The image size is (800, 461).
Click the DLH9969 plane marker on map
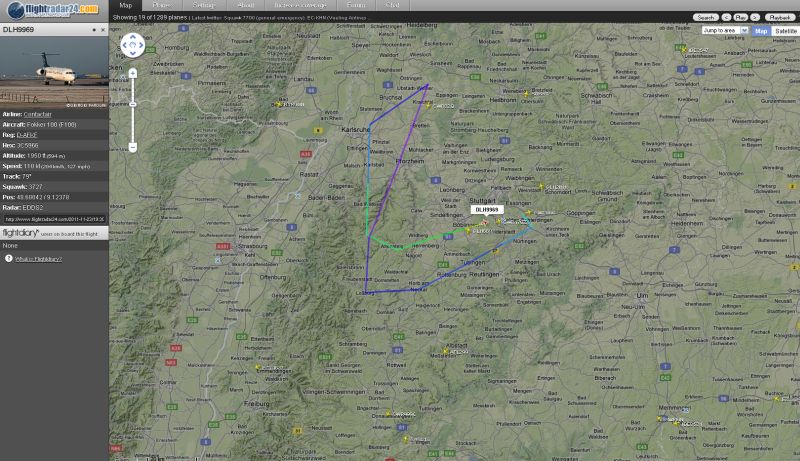point(484,222)
